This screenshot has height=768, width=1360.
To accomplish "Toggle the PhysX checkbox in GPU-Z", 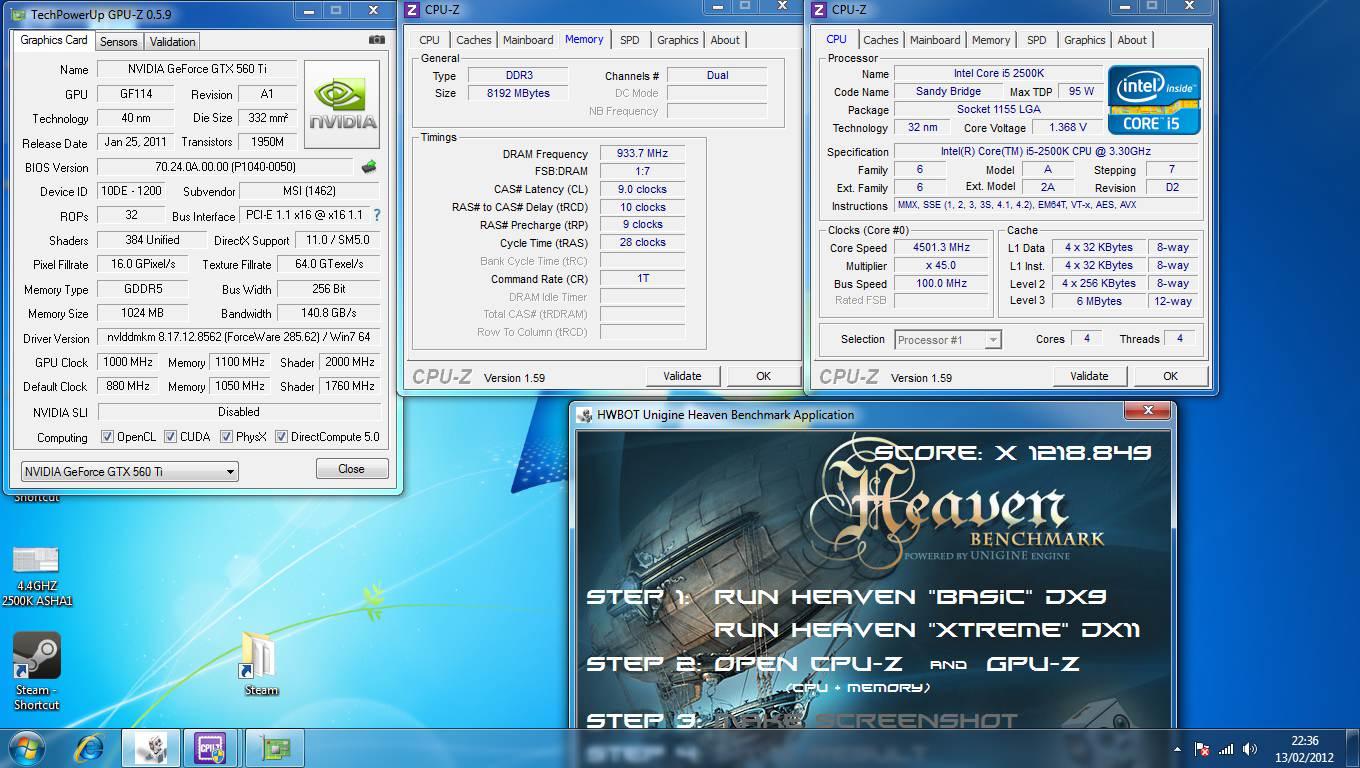I will coord(227,437).
